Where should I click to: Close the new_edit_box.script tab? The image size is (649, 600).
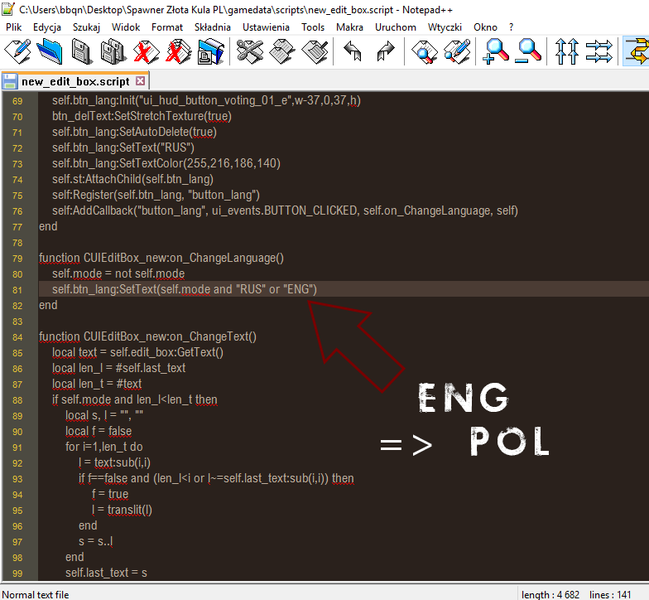pos(141,80)
